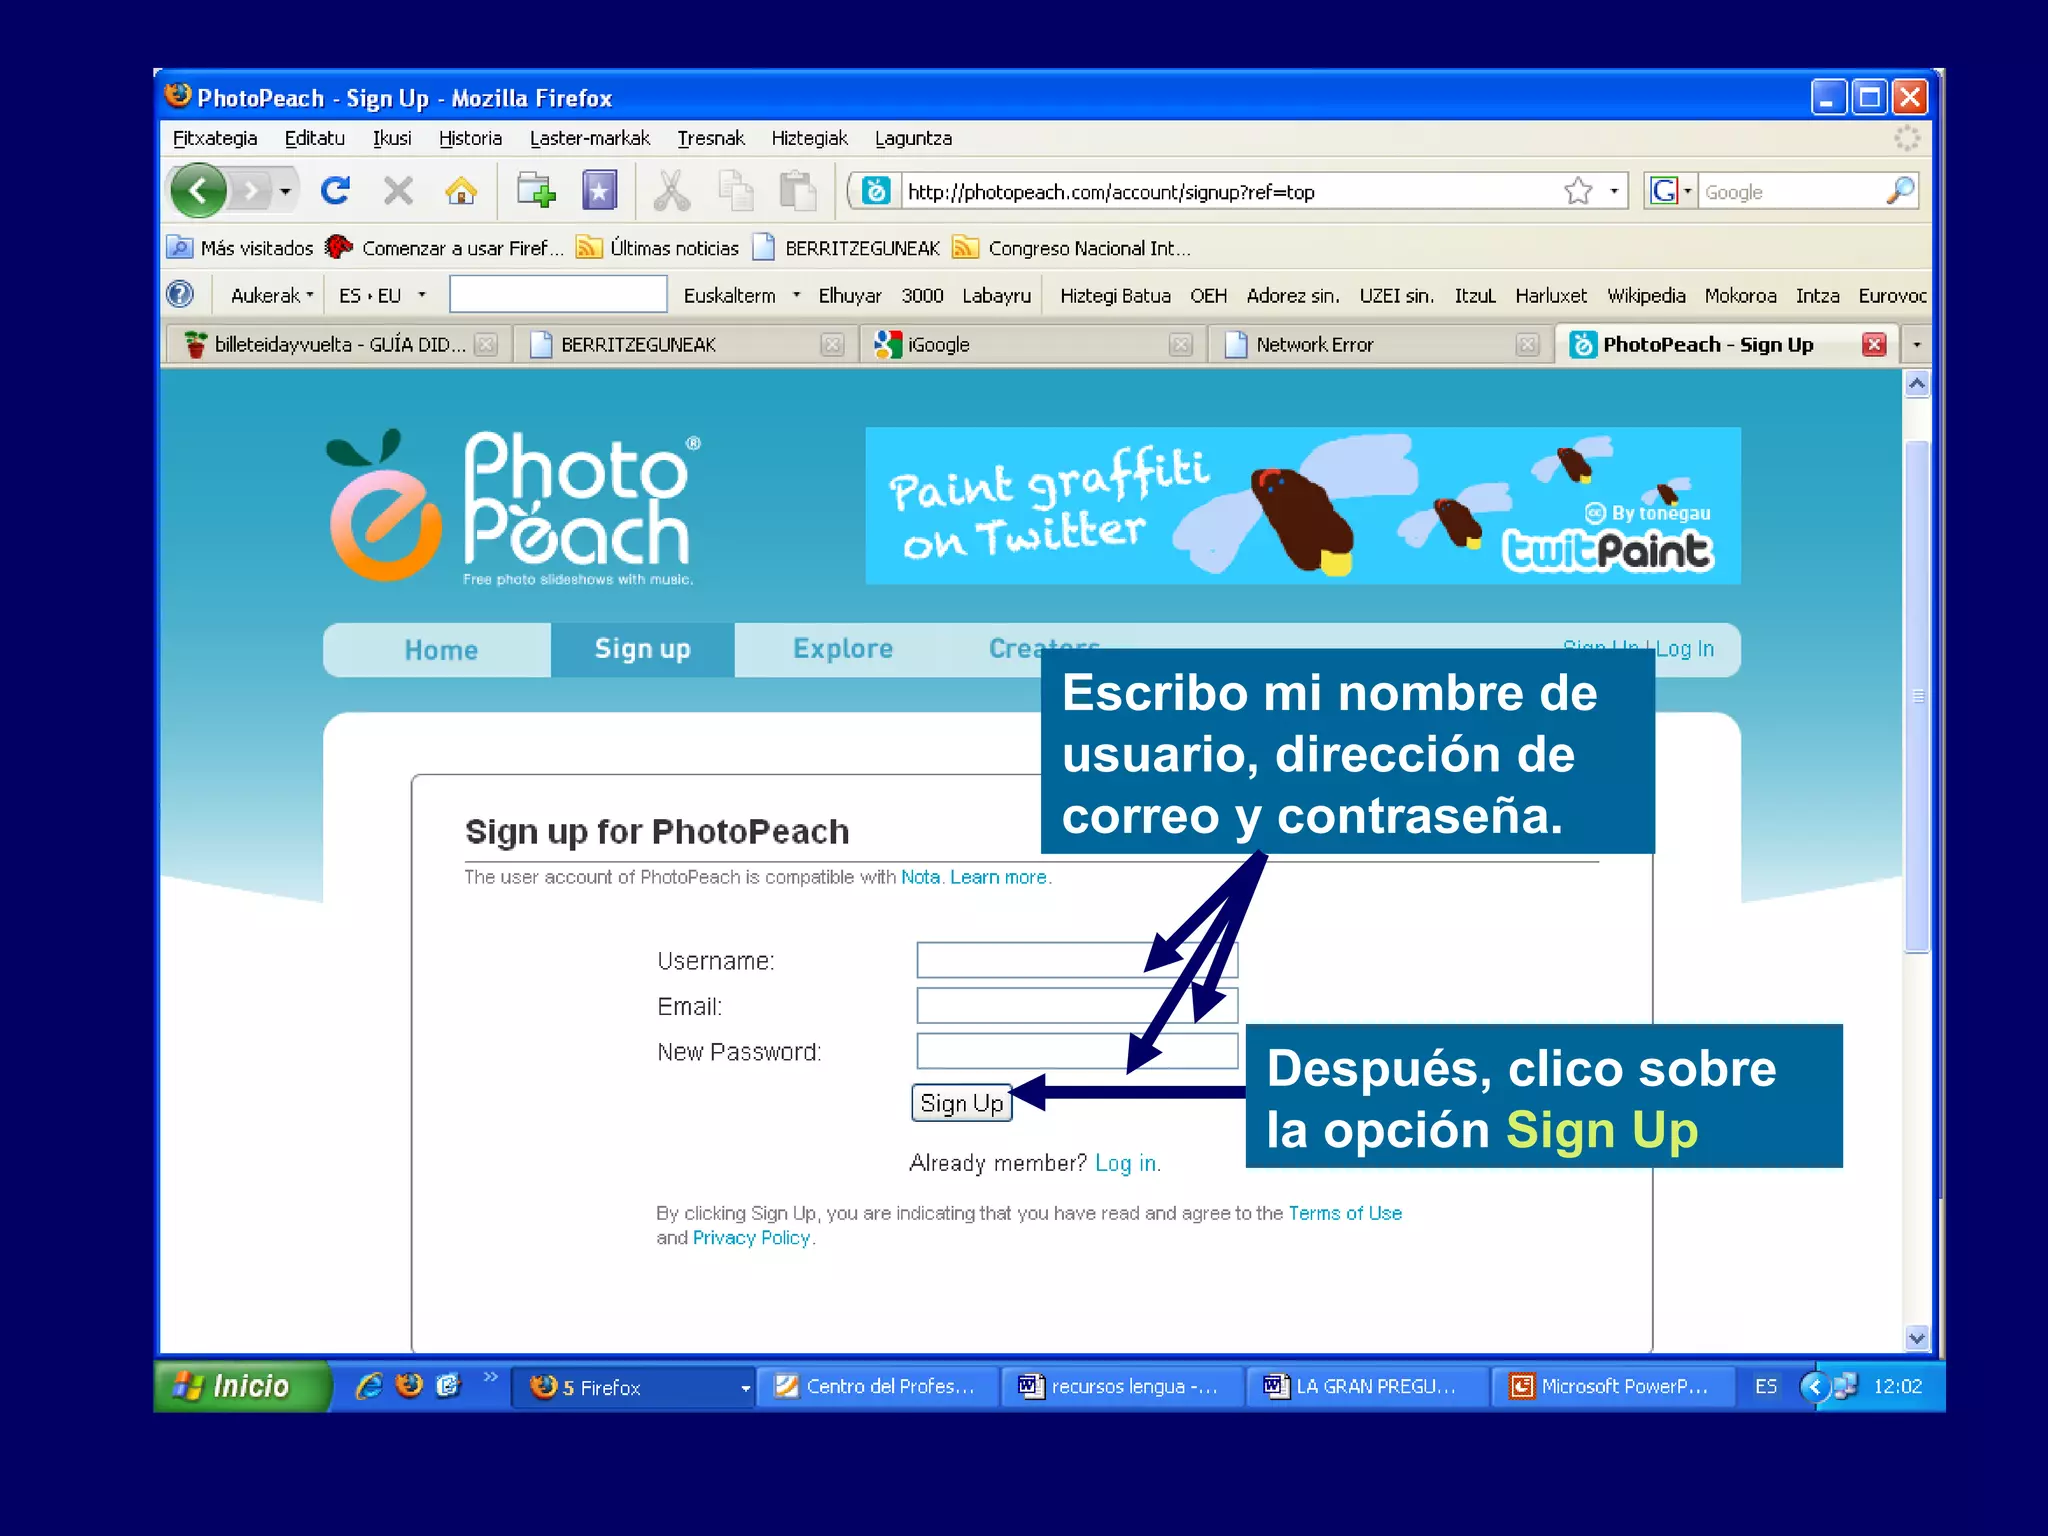Open the Inicio start button
Screen dimensions: 2048x1536
(x=241, y=1386)
